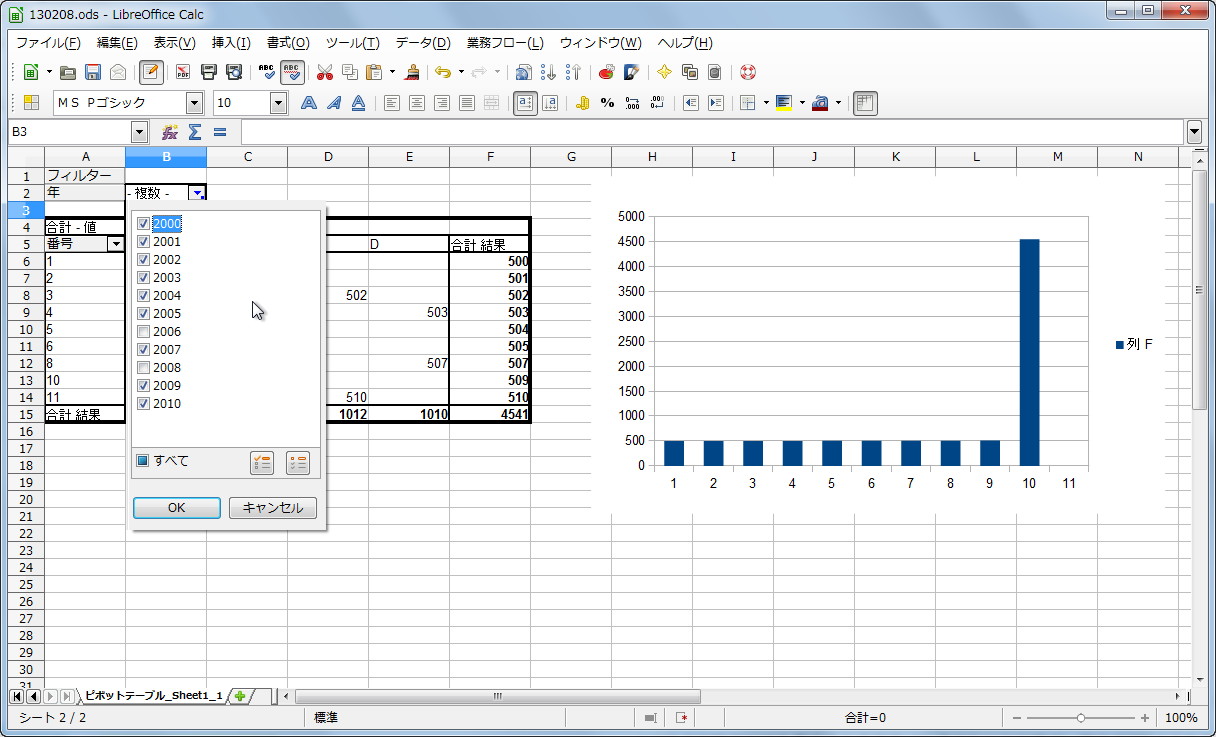
Task: Click the キャンセル button
Action: (x=273, y=508)
